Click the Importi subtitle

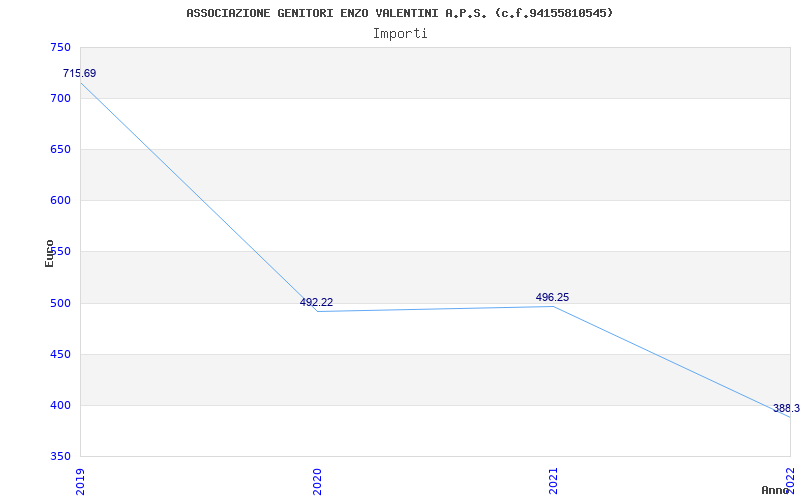tap(400, 34)
